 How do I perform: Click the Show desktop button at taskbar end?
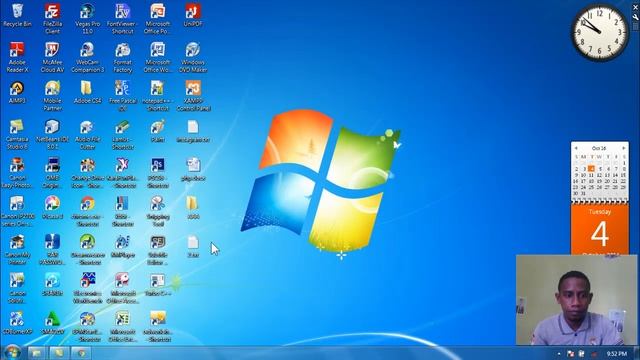pos(636,353)
